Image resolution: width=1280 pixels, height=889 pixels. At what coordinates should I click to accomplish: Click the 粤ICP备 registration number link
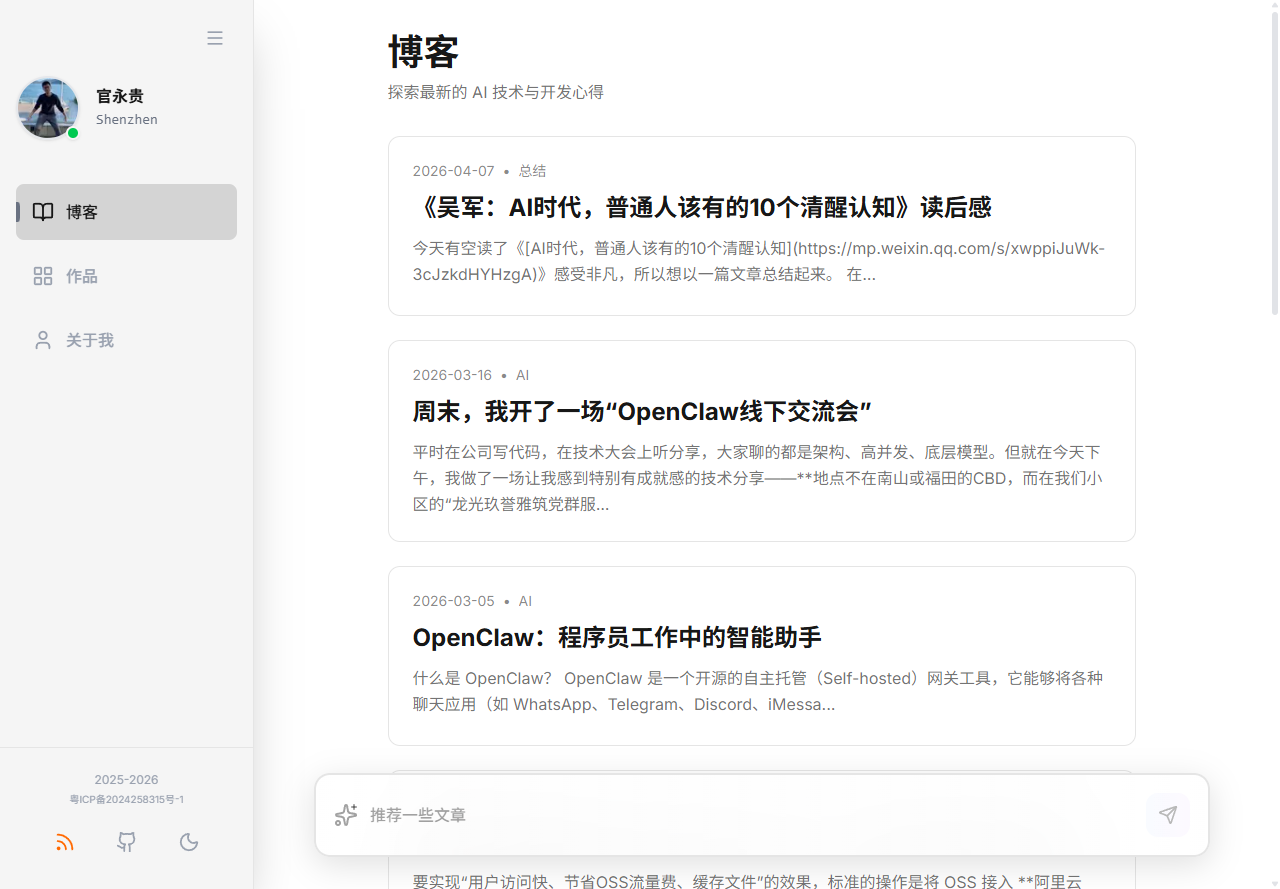coord(126,800)
